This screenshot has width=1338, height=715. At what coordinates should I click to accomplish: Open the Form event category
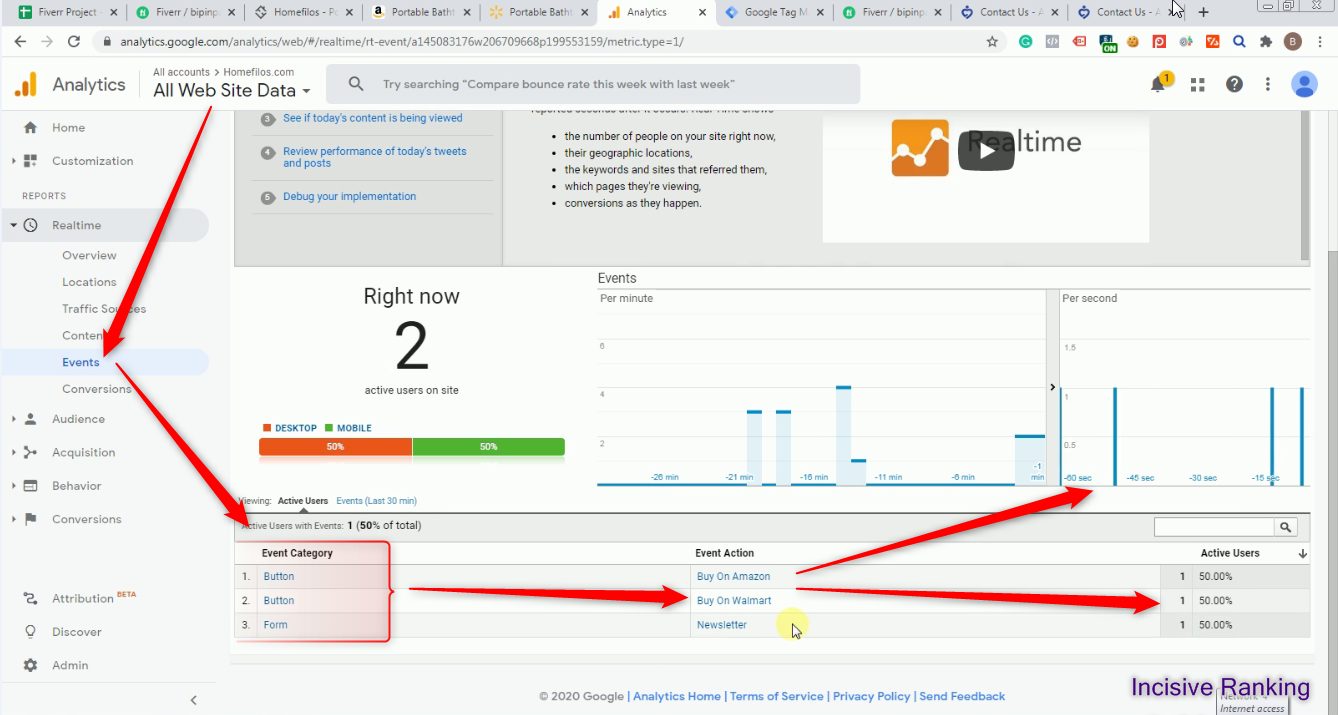point(275,625)
